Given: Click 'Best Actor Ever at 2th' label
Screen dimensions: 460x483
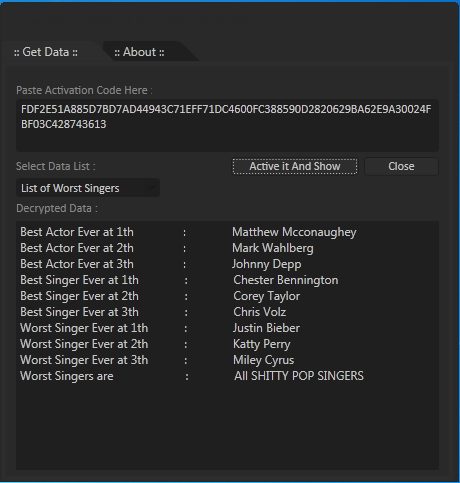Looking at the screenshot, I should 77,248.
